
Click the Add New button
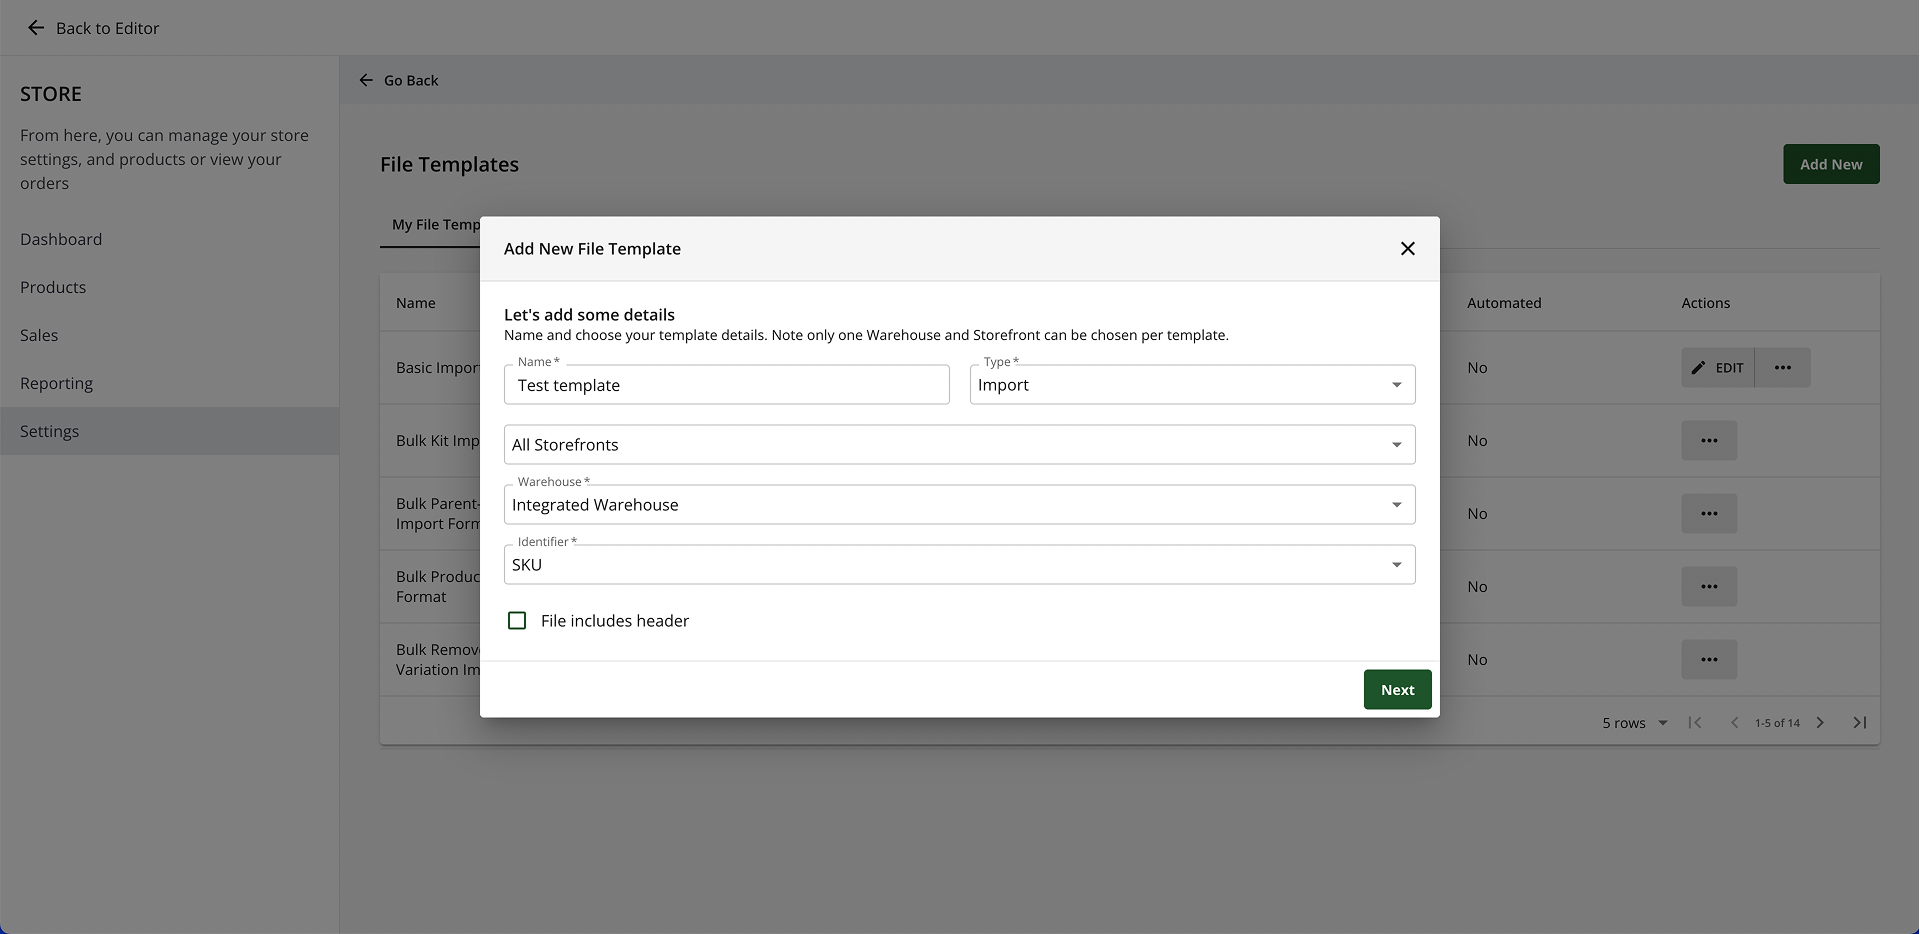click(x=1830, y=164)
